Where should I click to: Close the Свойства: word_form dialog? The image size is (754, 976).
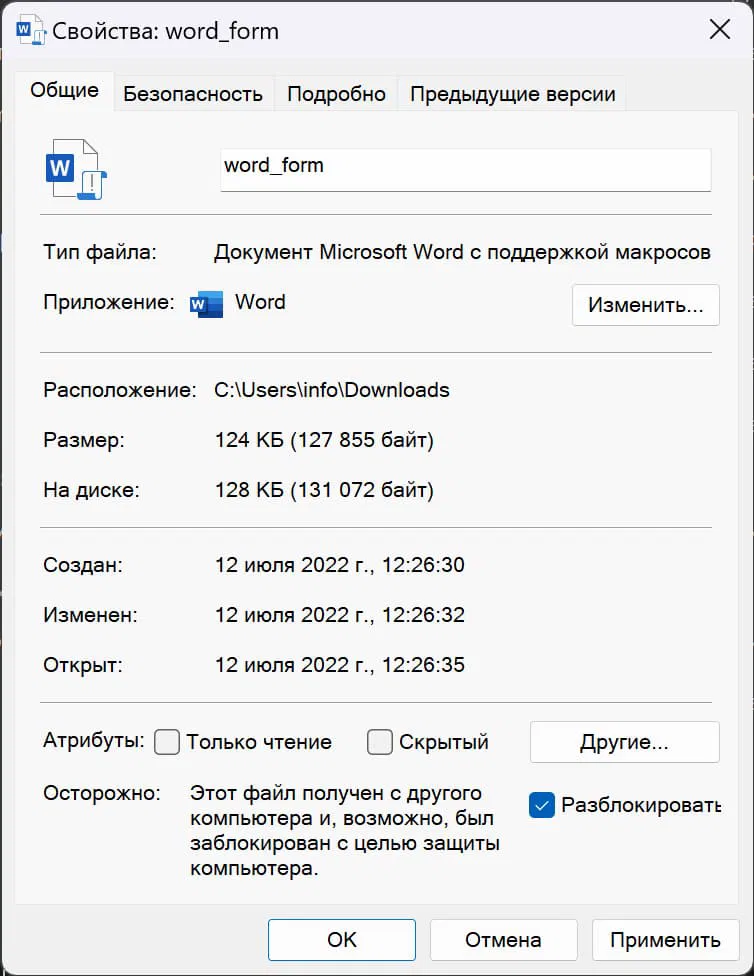pyautogui.click(x=719, y=30)
